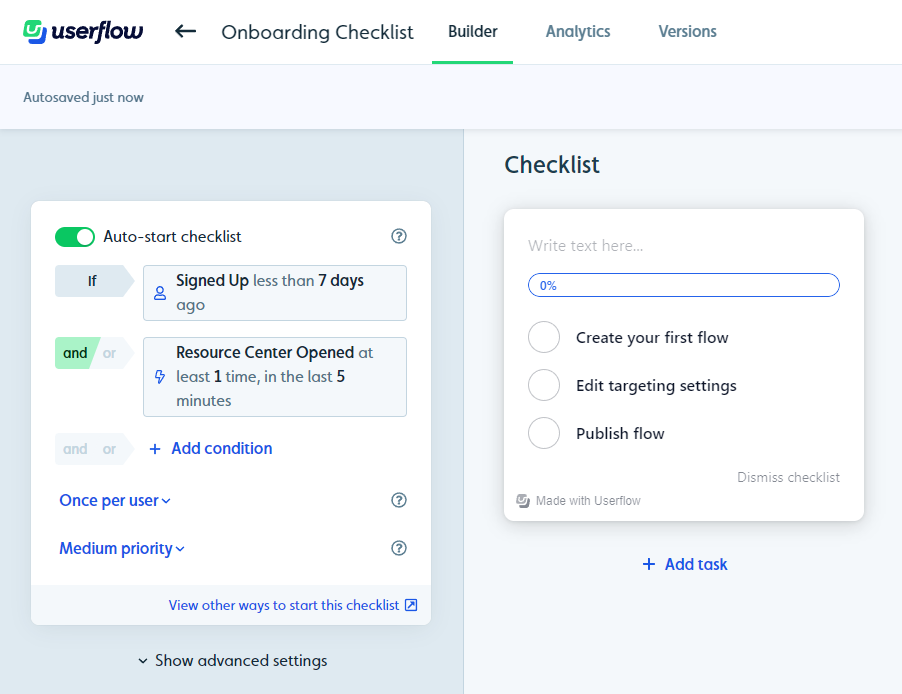This screenshot has width=902, height=694.
Task: Click the help icon beside Once per user
Action: [399, 500]
